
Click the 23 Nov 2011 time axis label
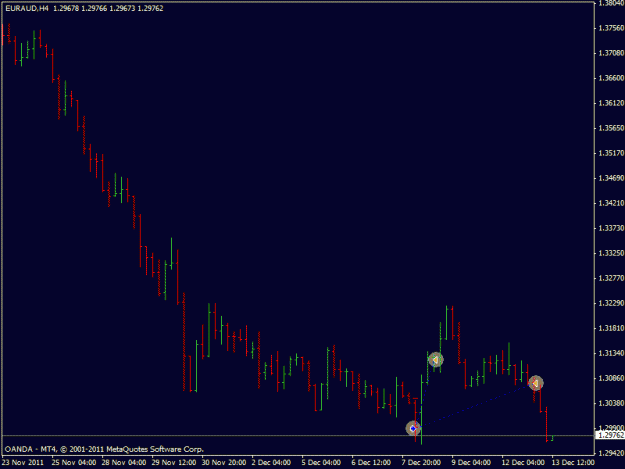(x=23, y=463)
